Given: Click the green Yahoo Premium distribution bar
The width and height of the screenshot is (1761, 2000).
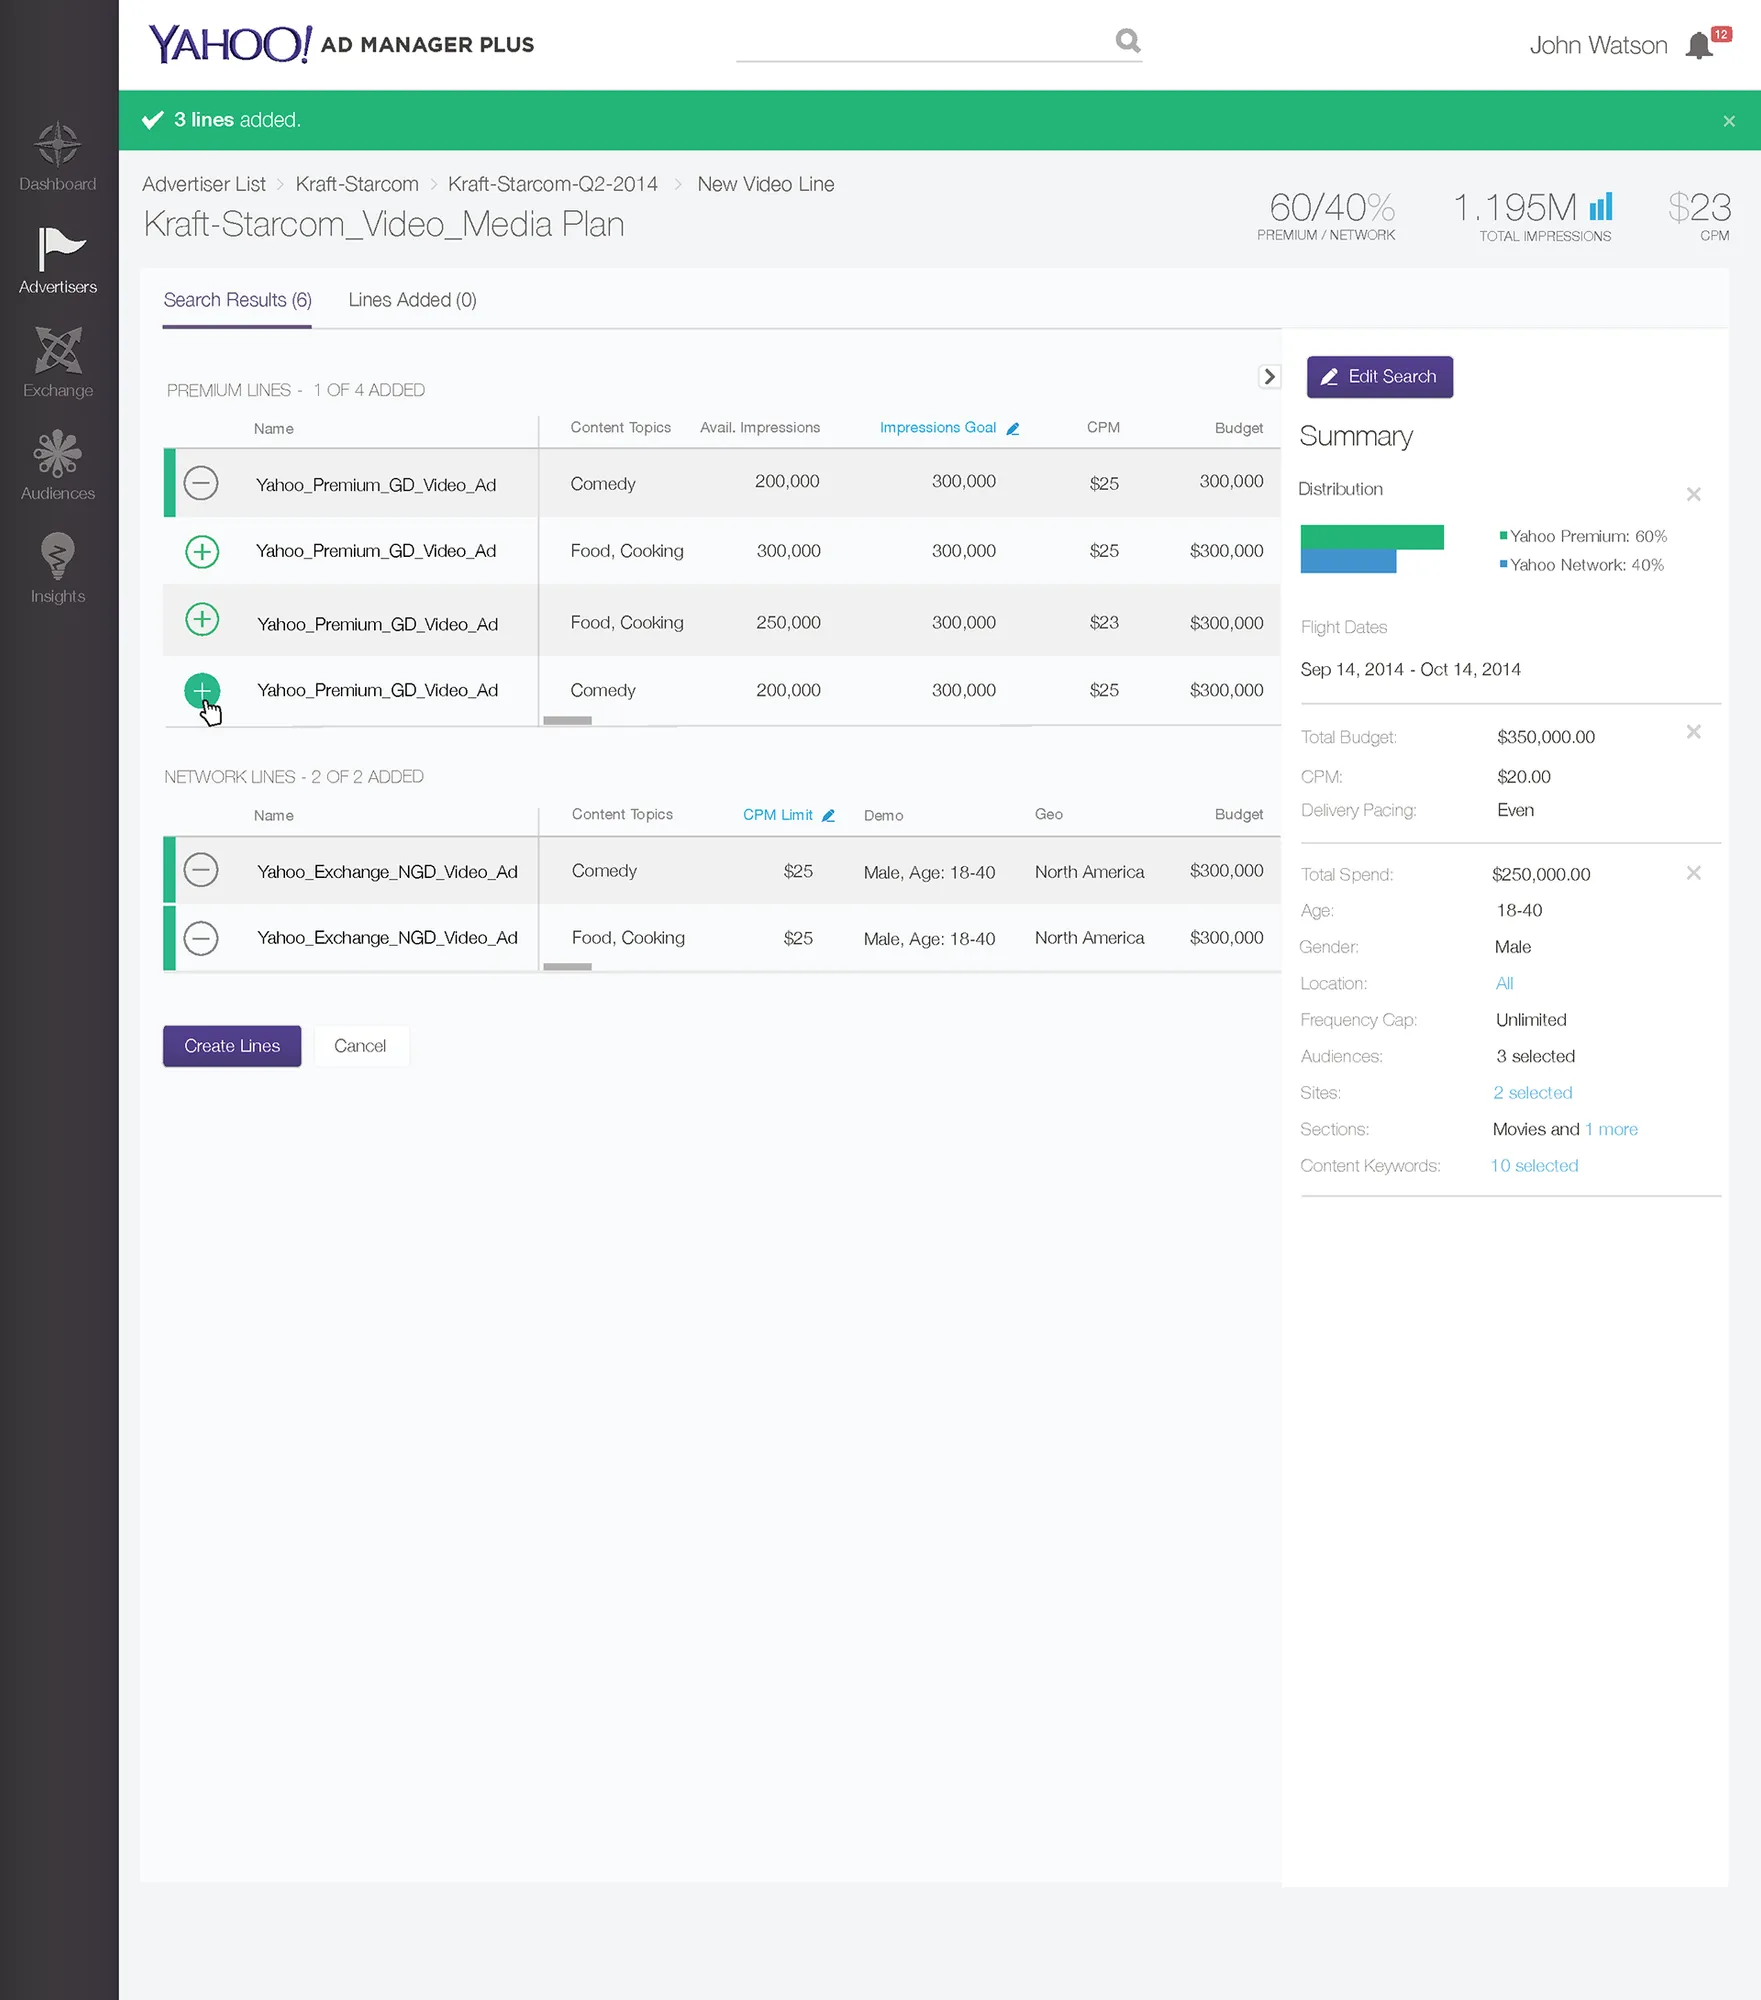Looking at the screenshot, I should click(x=1372, y=537).
